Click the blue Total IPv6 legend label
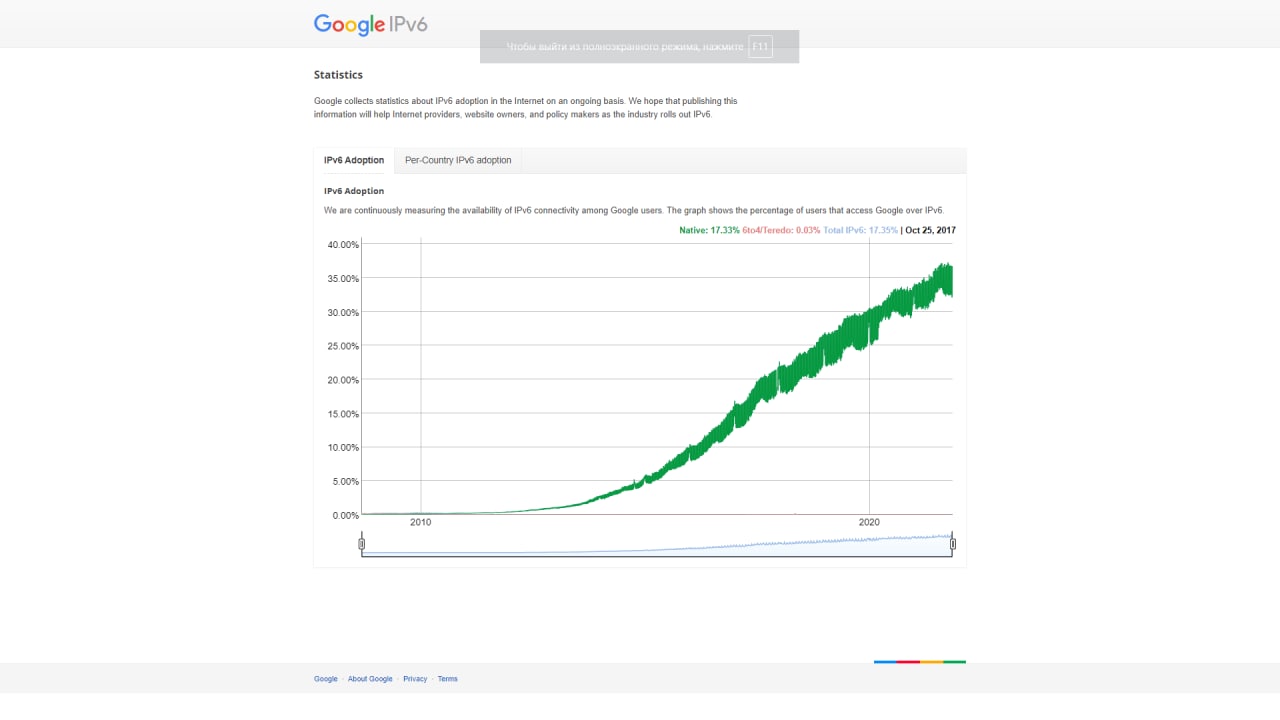The image size is (1280, 720). point(860,231)
